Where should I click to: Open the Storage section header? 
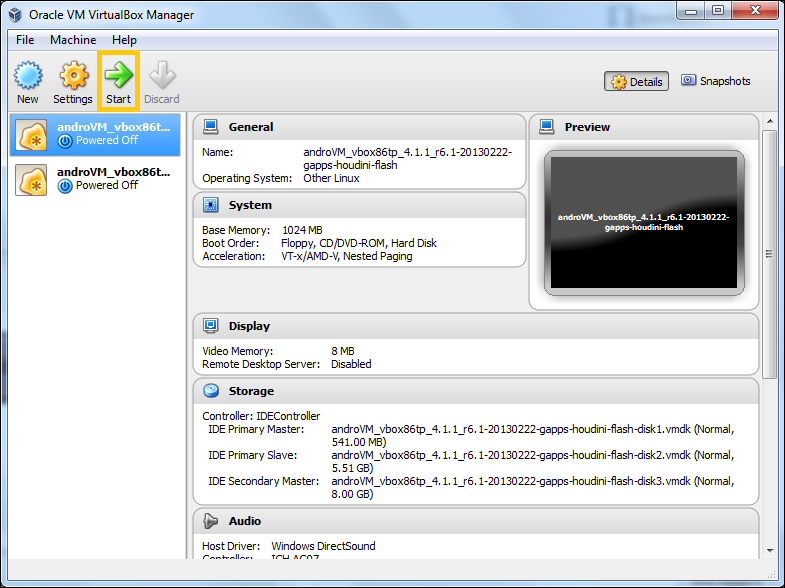click(x=476, y=391)
